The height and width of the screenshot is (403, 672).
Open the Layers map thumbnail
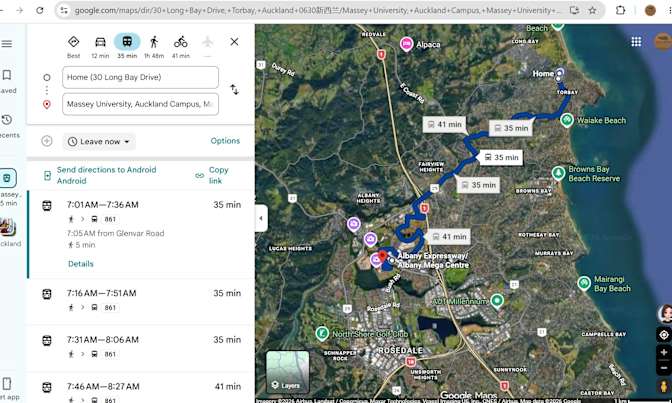[x=288, y=371]
